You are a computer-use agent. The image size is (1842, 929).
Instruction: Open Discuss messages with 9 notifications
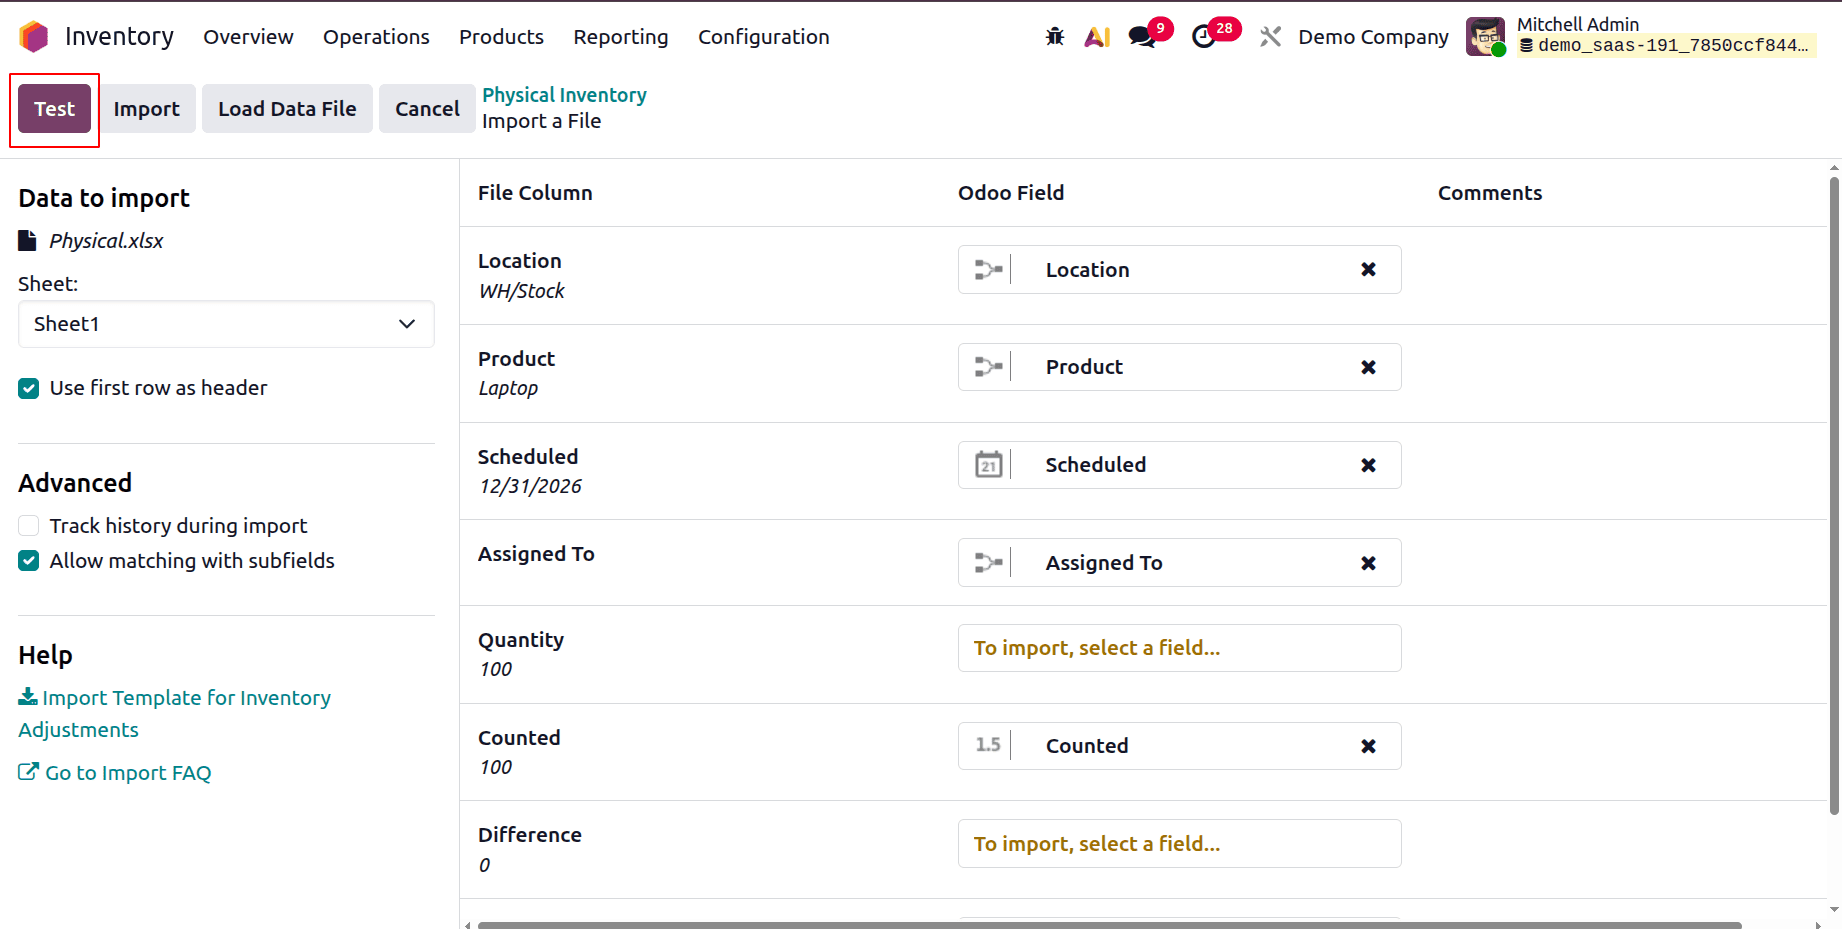coord(1141,36)
